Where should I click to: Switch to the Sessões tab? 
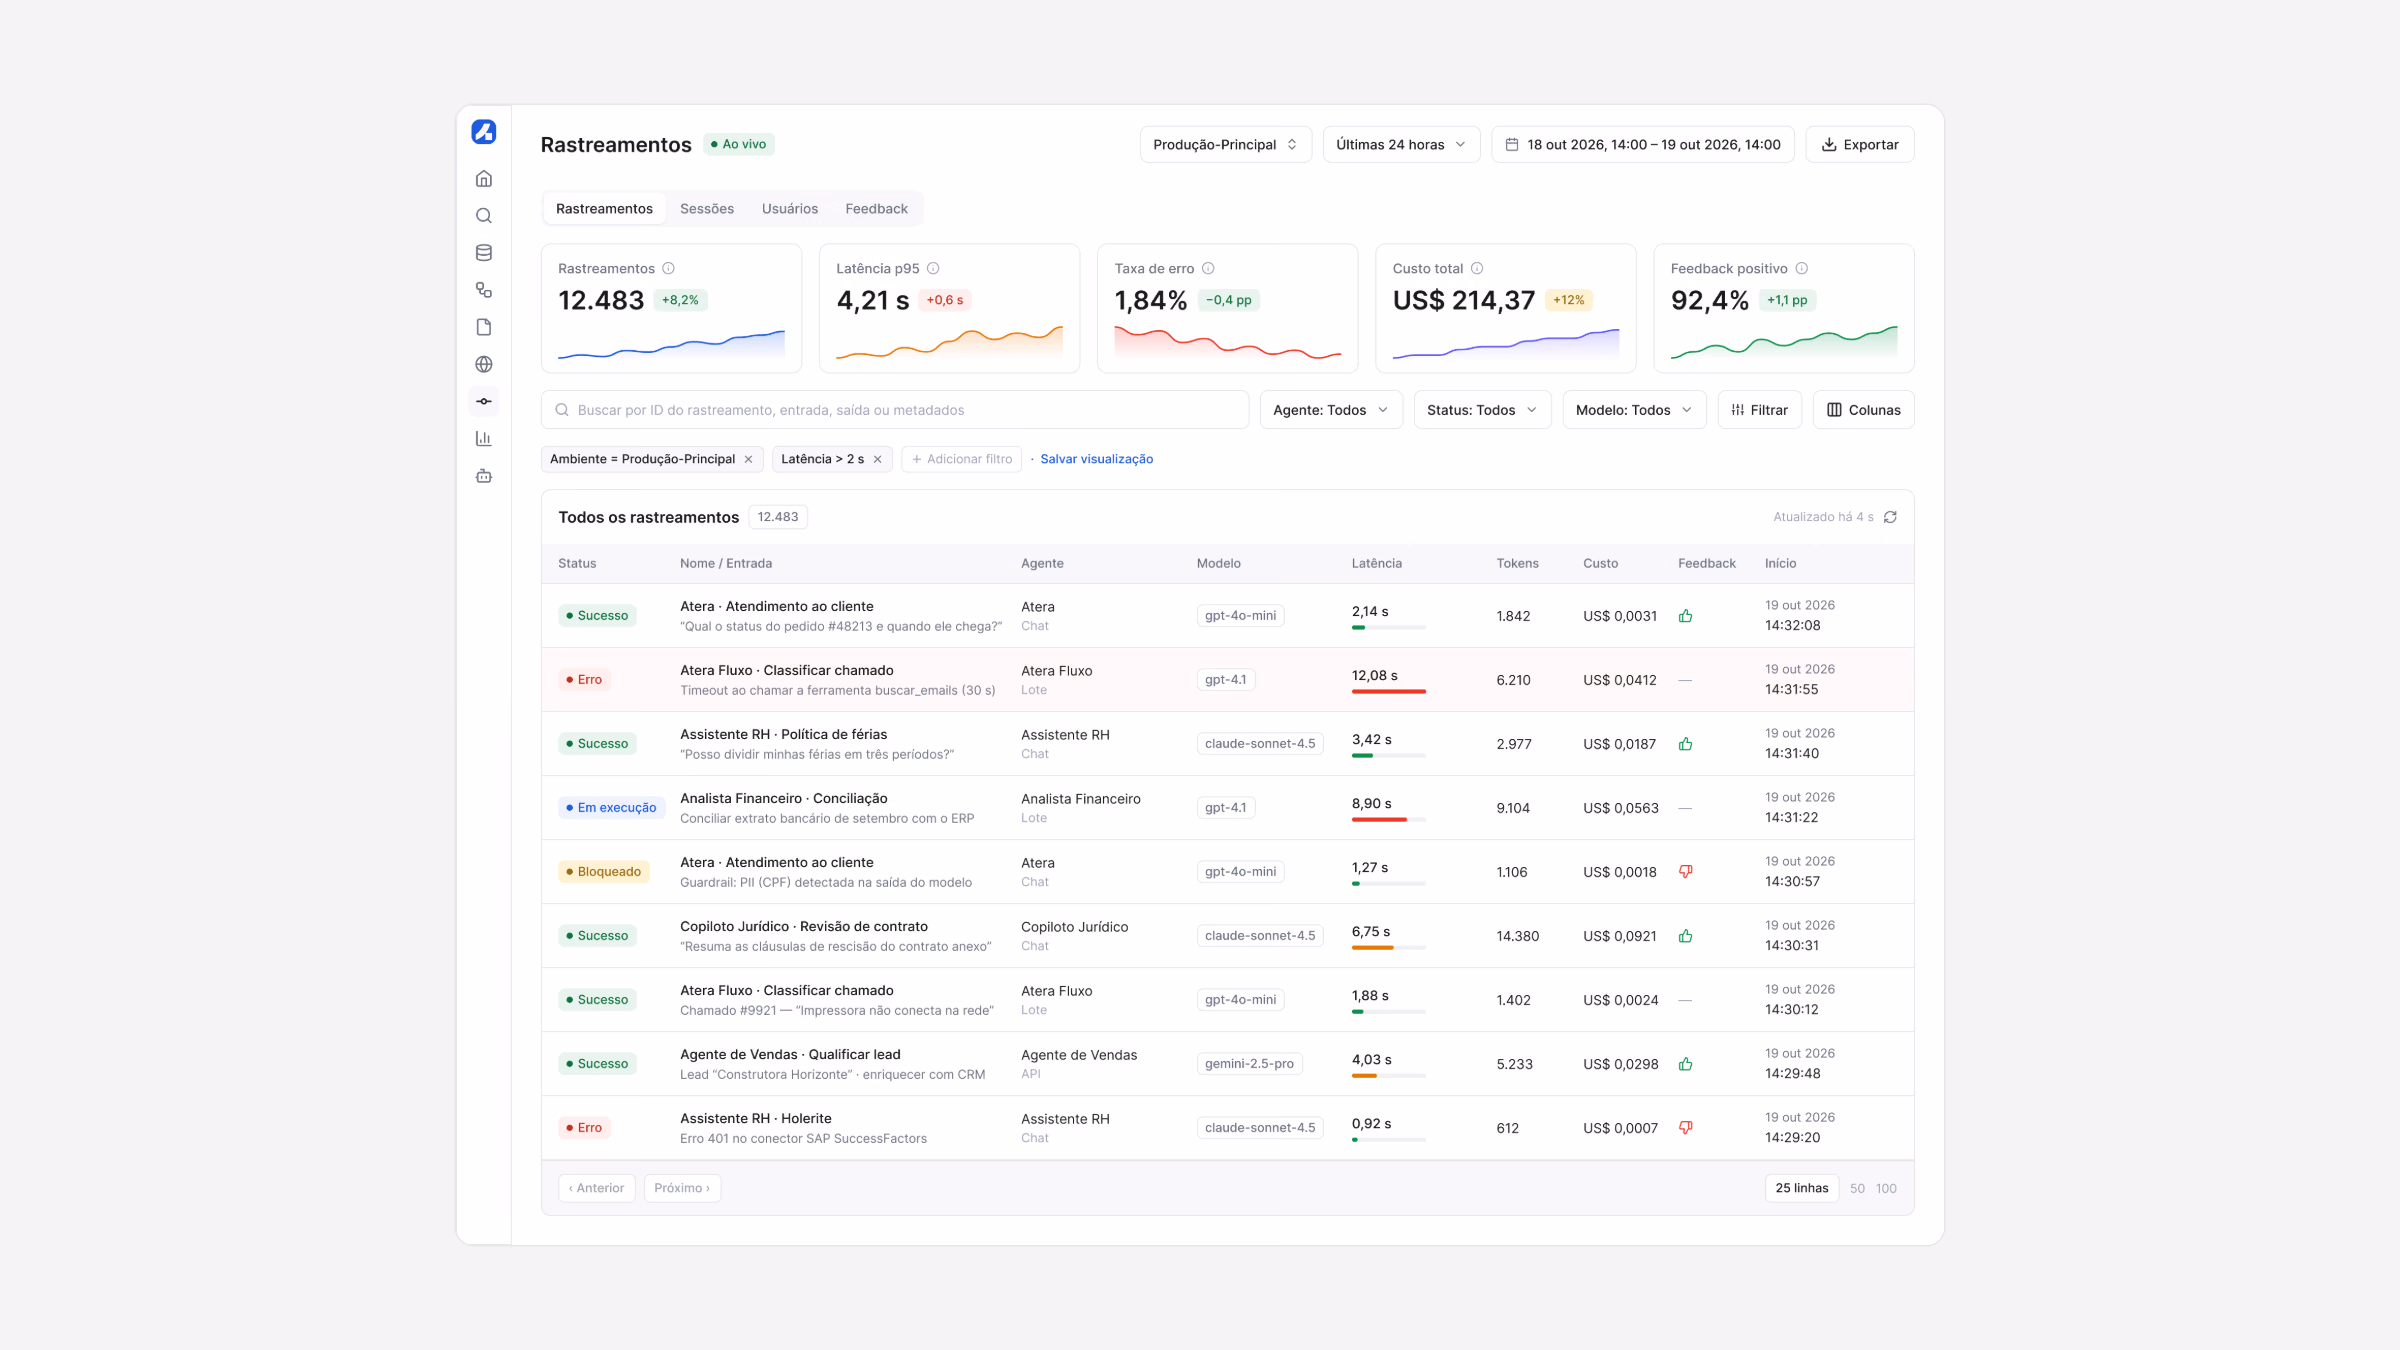click(707, 208)
